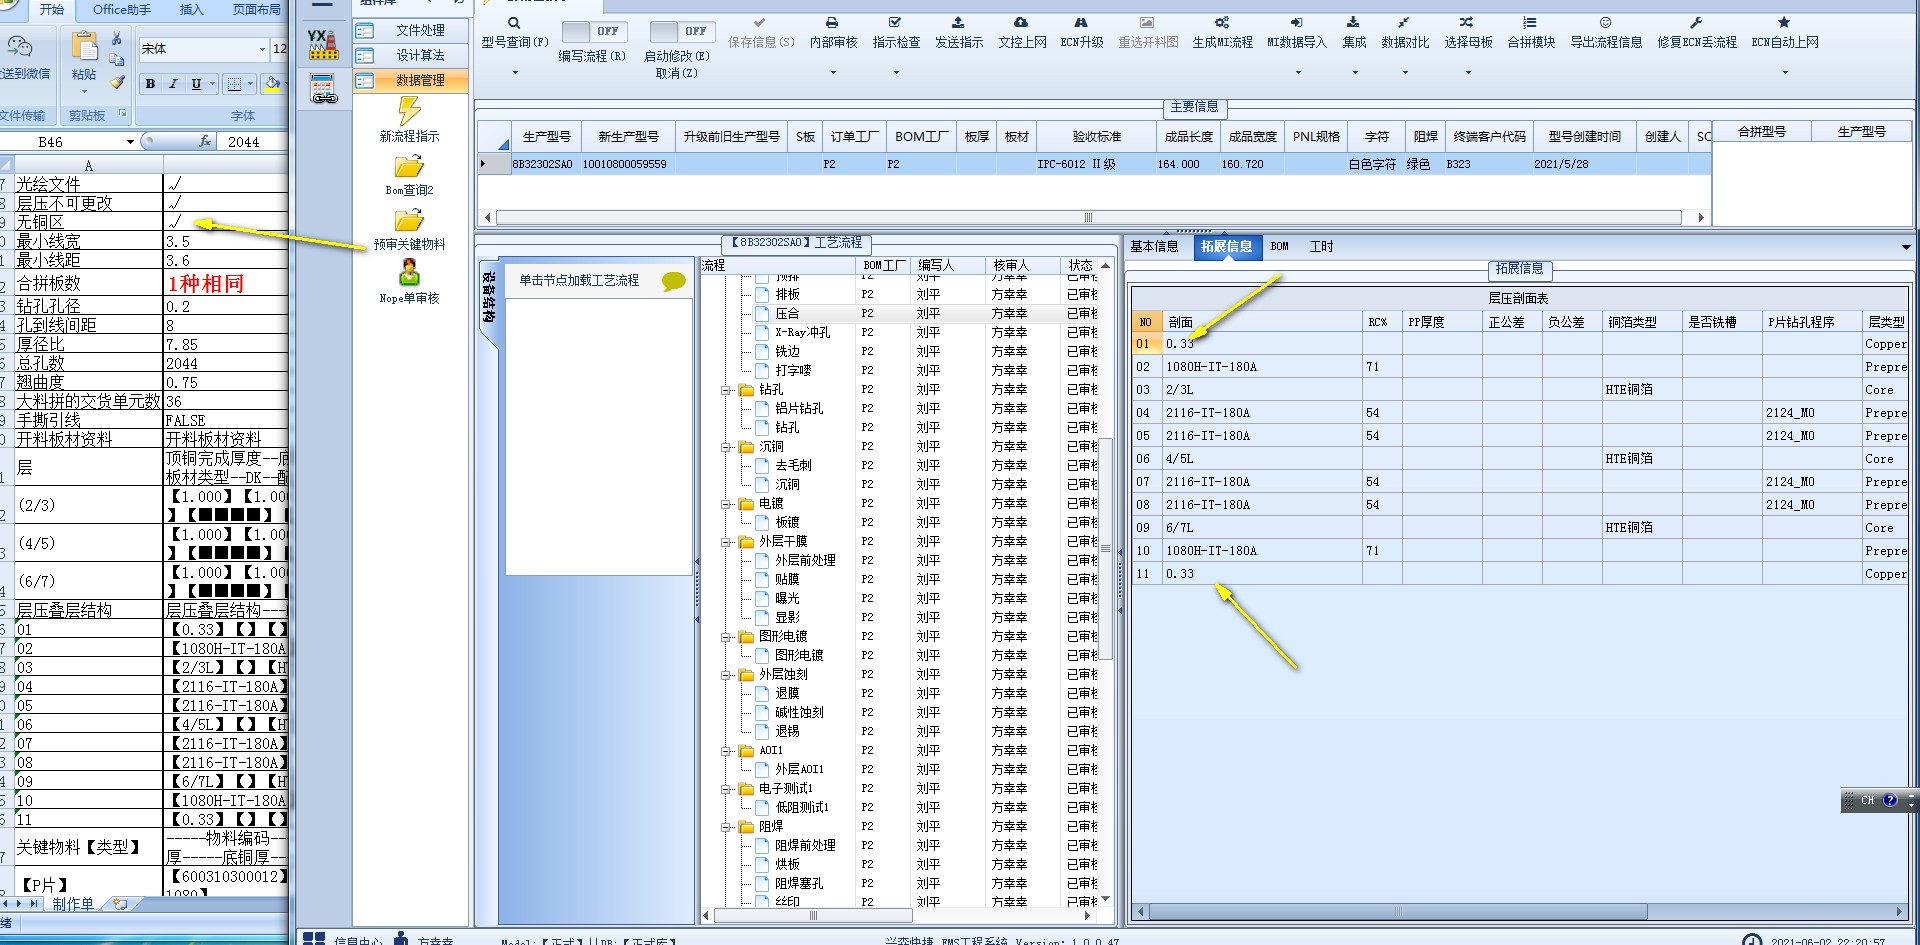Click the 发送指示 upload icon
Screen dimensions: 1920x945
click(958, 23)
